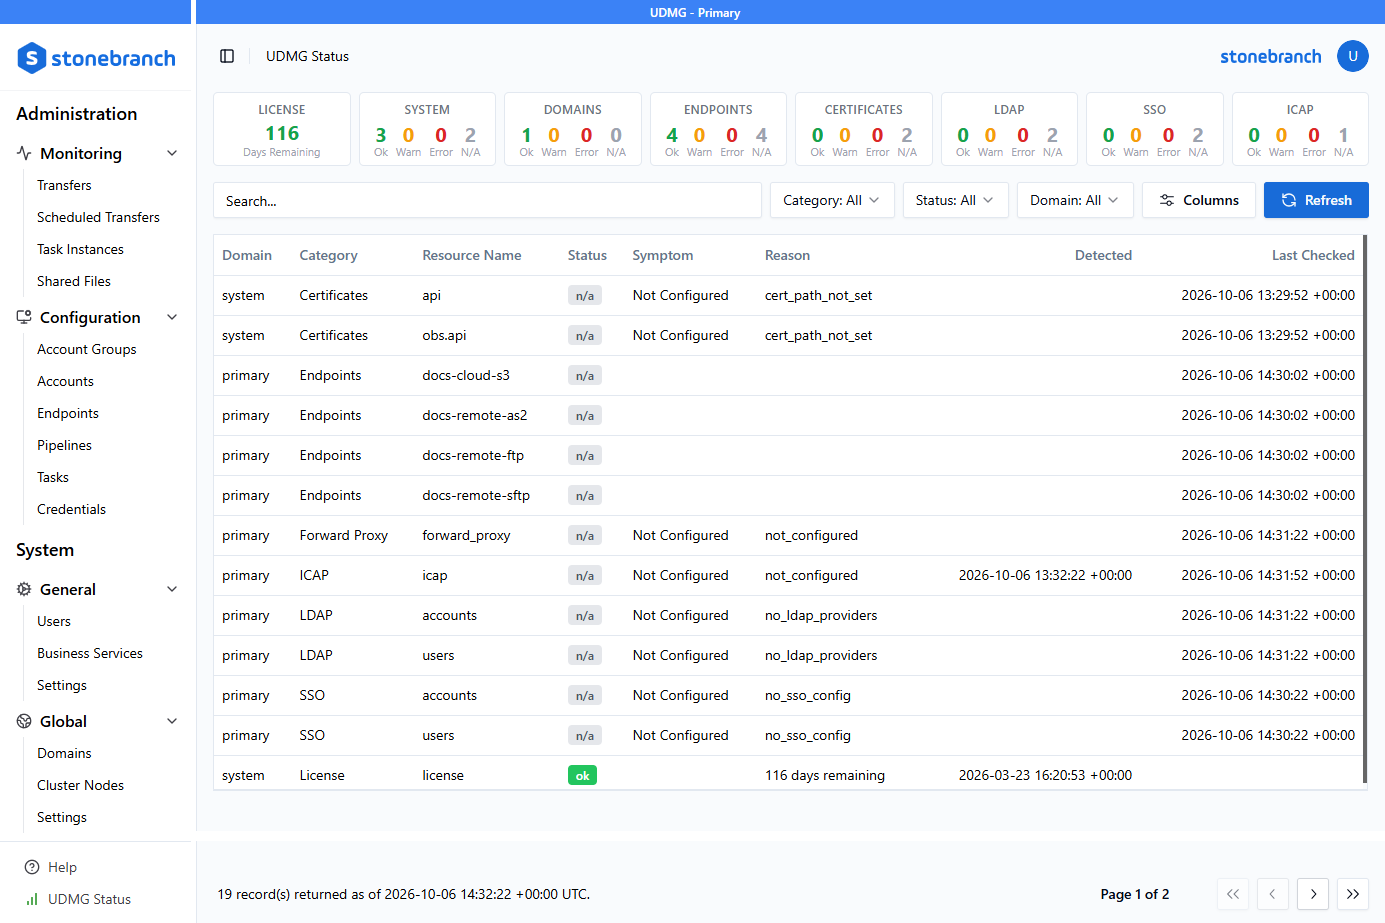This screenshot has height=923, width=1385.
Task: Open Tasks page in sidebar
Action: [53, 477]
